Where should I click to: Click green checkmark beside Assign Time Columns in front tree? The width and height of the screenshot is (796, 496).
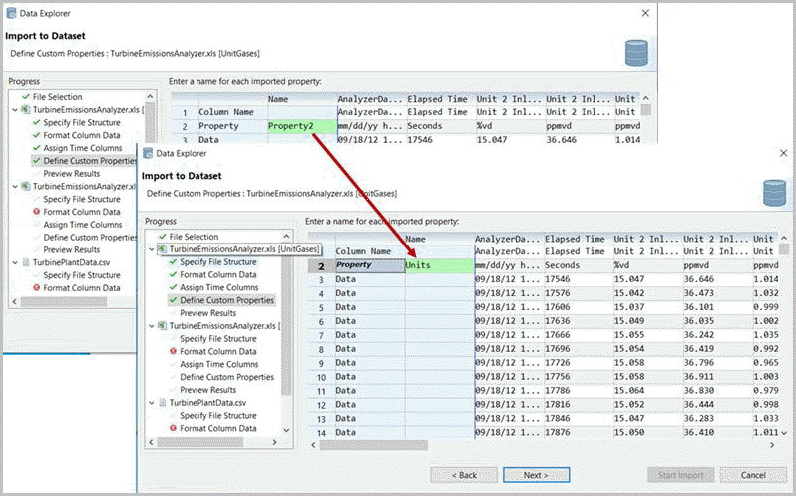(173, 287)
